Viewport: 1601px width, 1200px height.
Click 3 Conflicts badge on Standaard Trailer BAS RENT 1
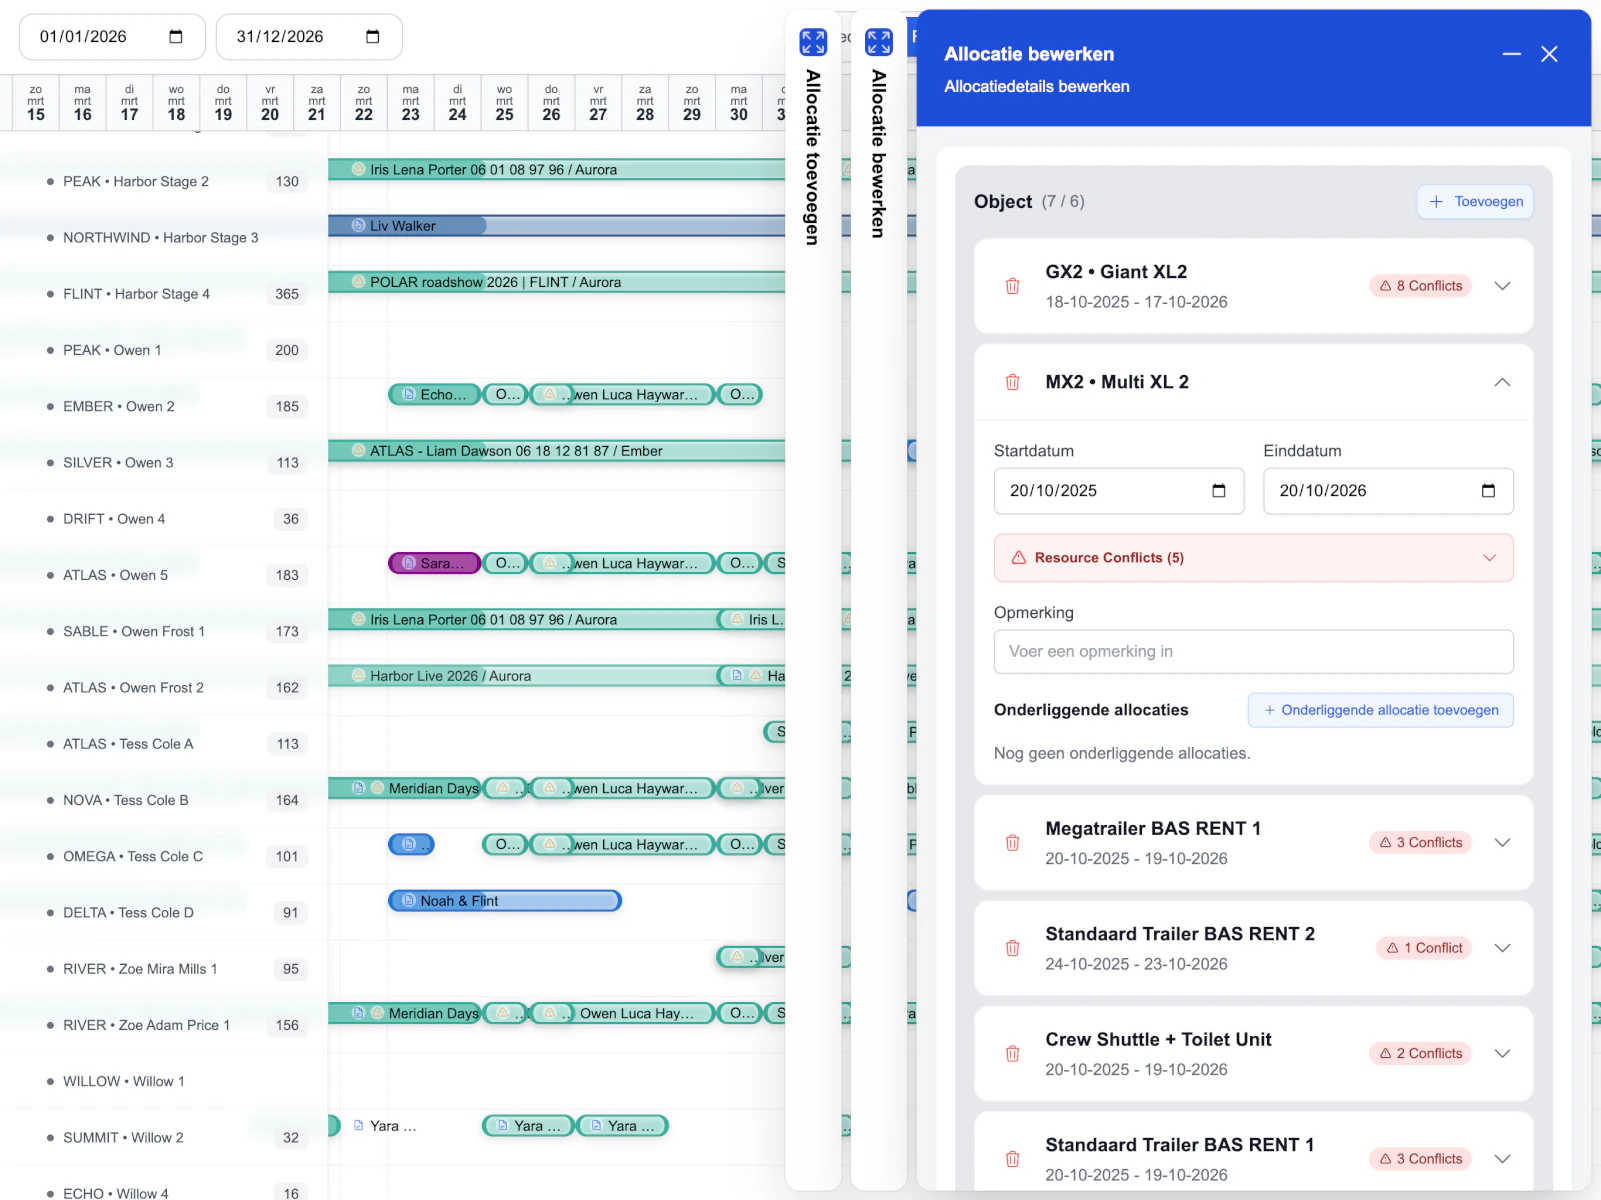point(1420,1159)
